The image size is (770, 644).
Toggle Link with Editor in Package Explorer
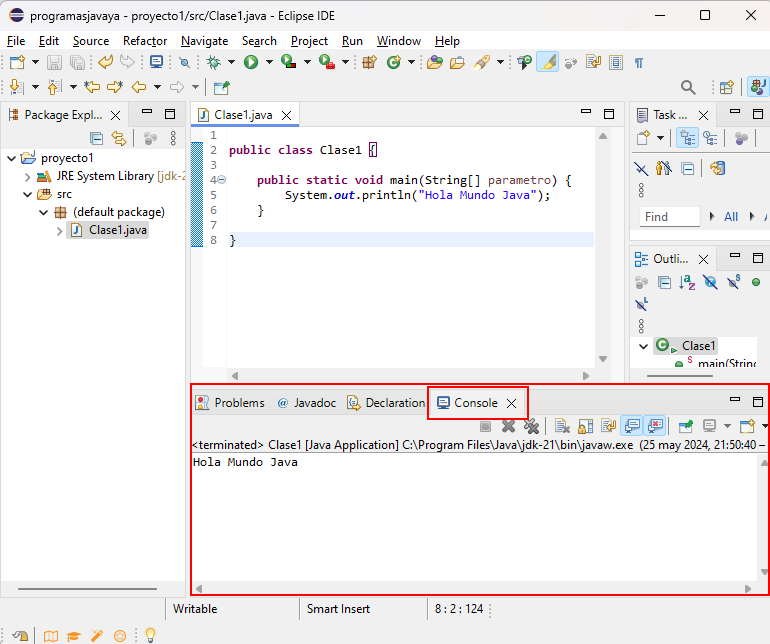coord(119,139)
